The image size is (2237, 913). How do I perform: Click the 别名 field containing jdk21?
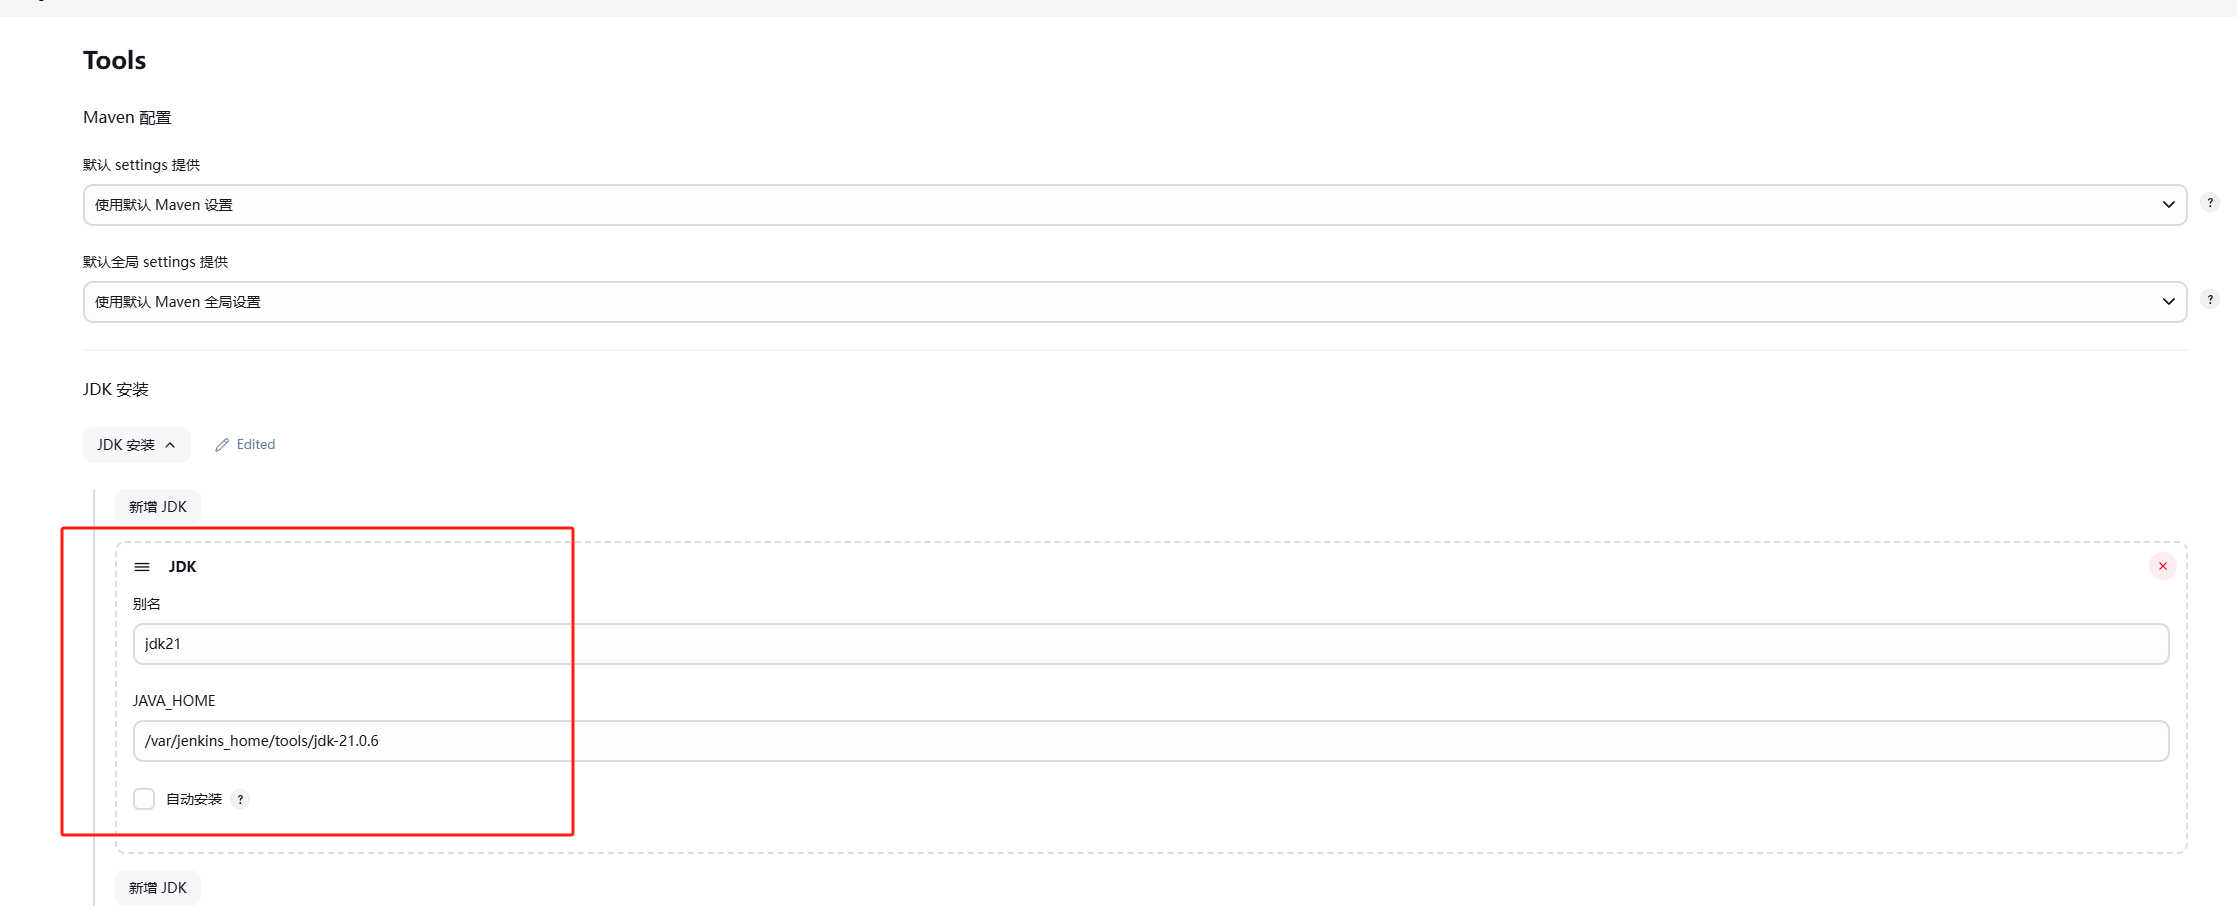click(x=1150, y=644)
